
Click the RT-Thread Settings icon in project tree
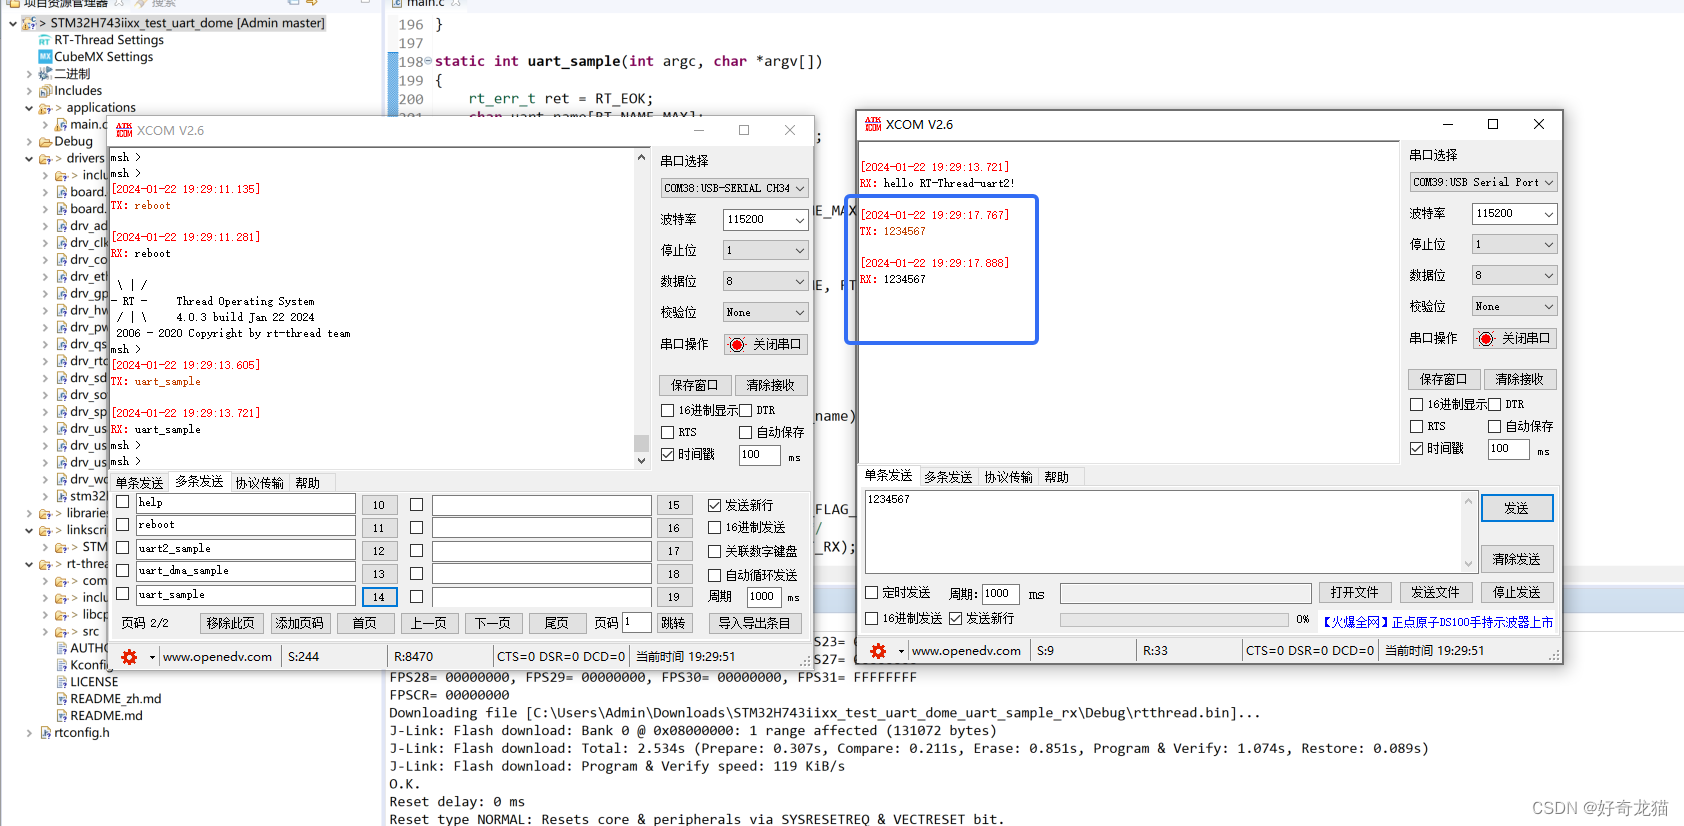pyautogui.click(x=45, y=40)
